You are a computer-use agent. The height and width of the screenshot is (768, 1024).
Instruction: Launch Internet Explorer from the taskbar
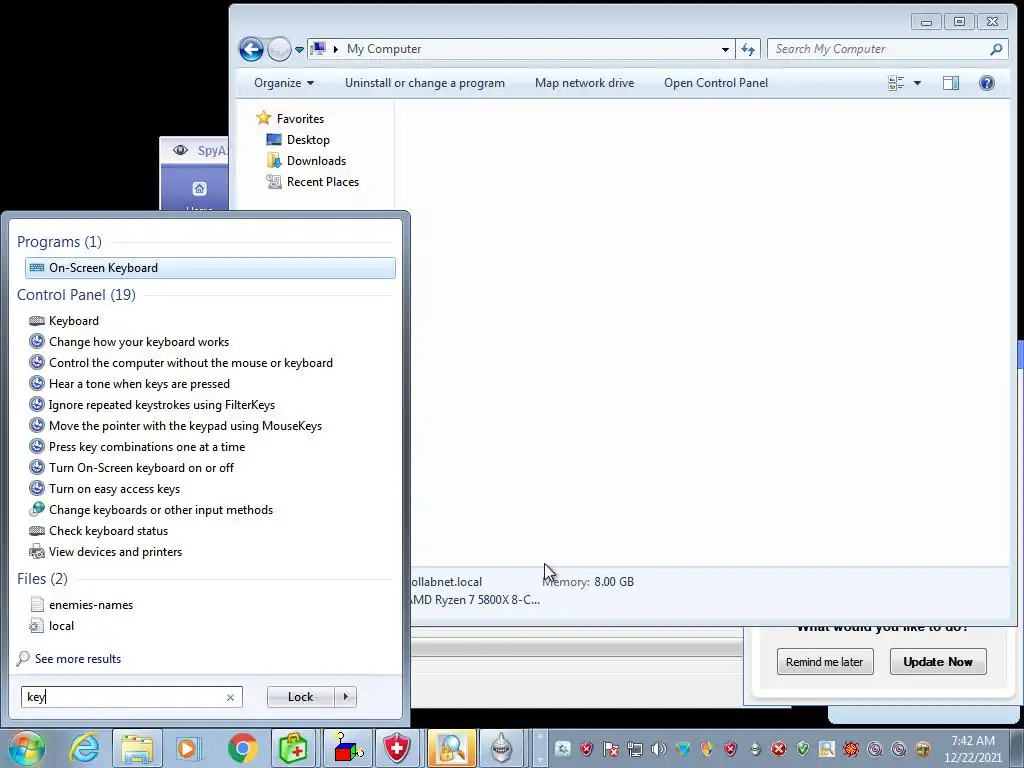coord(85,748)
